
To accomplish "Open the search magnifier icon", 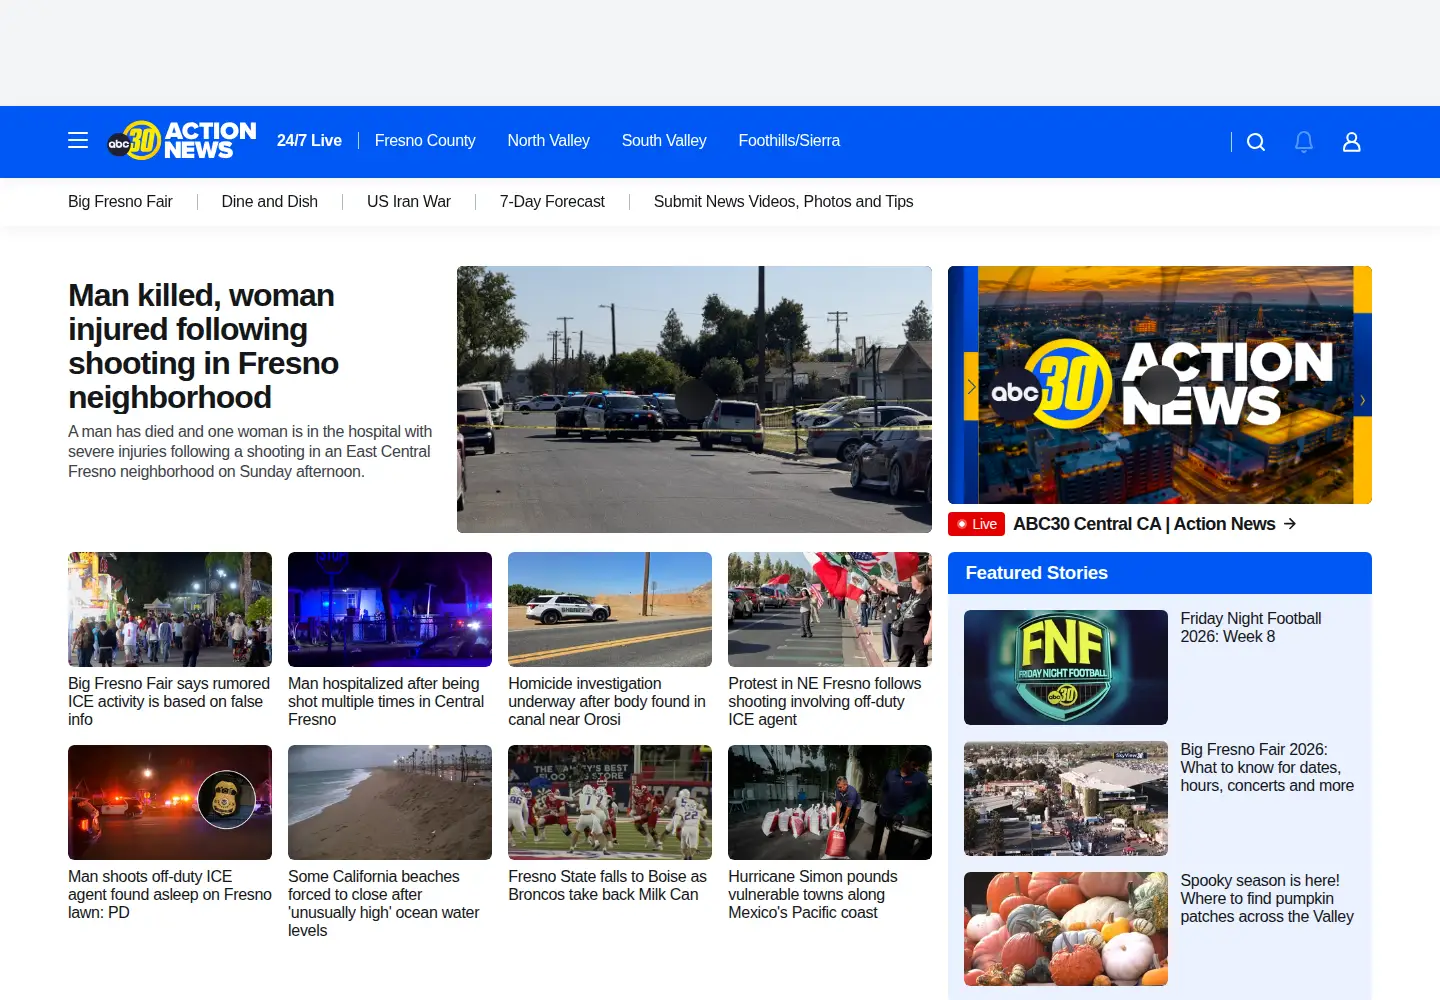I will point(1256,142).
